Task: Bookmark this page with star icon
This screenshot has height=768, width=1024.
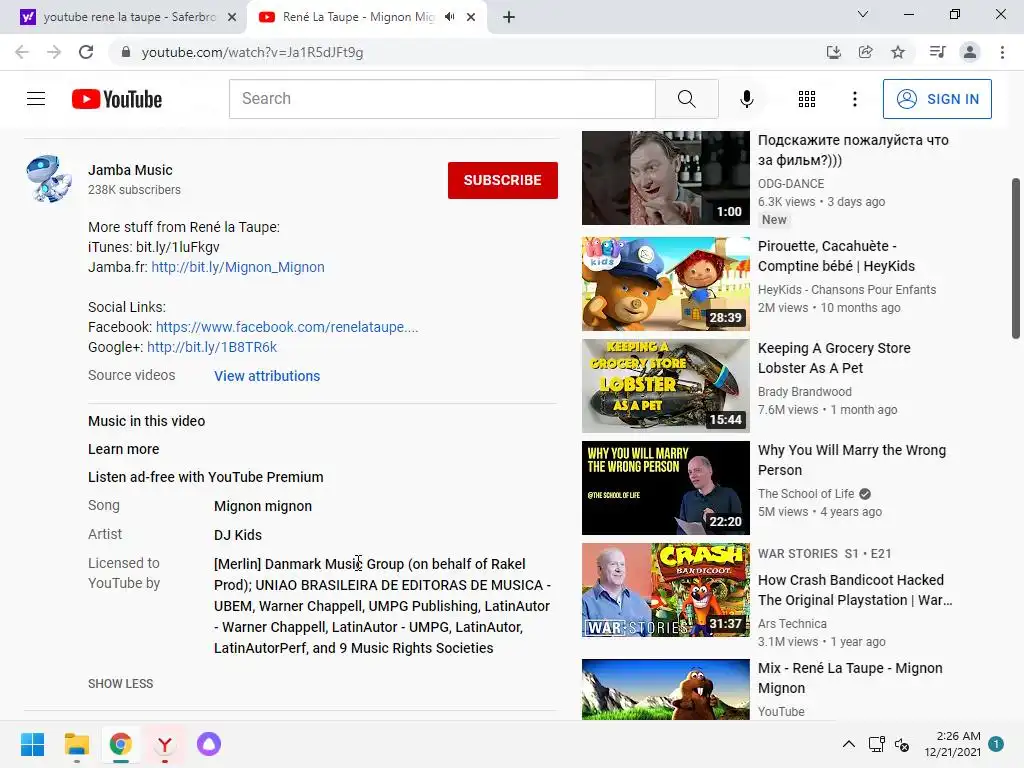Action: pos(898,52)
